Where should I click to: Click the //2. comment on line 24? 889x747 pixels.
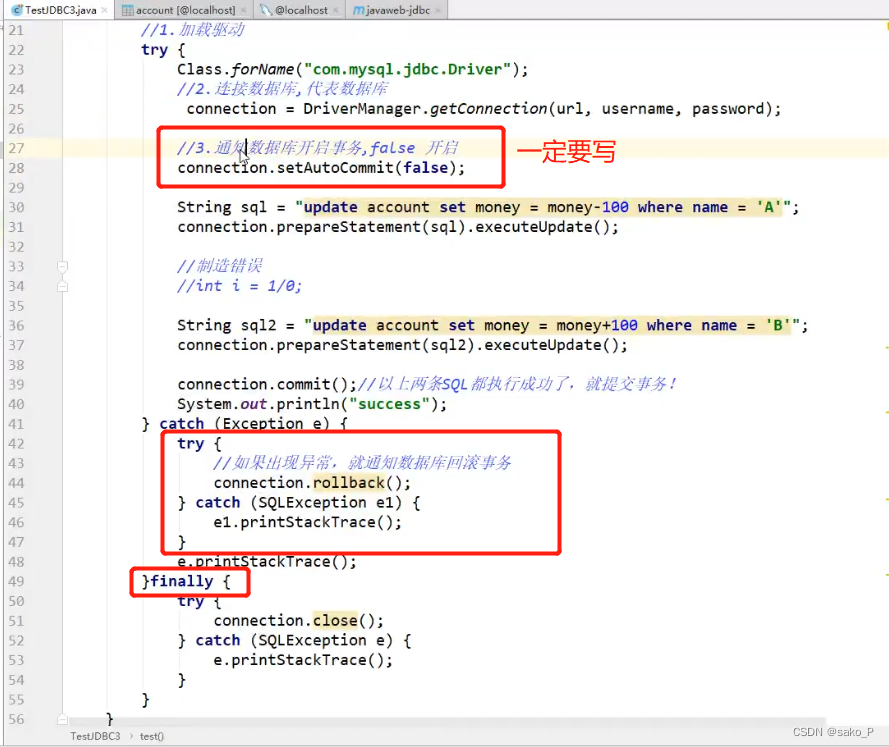[283, 89]
